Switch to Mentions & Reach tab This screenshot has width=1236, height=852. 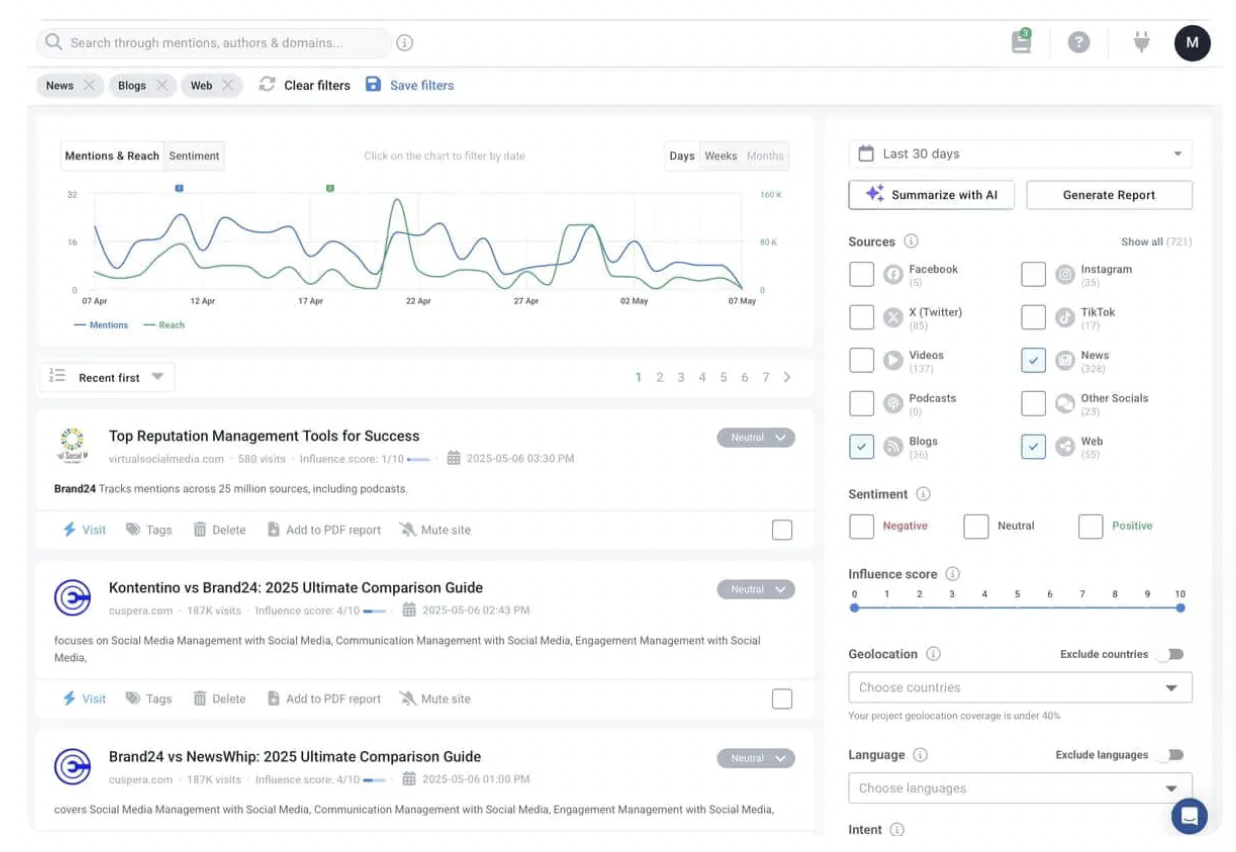click(x=112, y=156)
